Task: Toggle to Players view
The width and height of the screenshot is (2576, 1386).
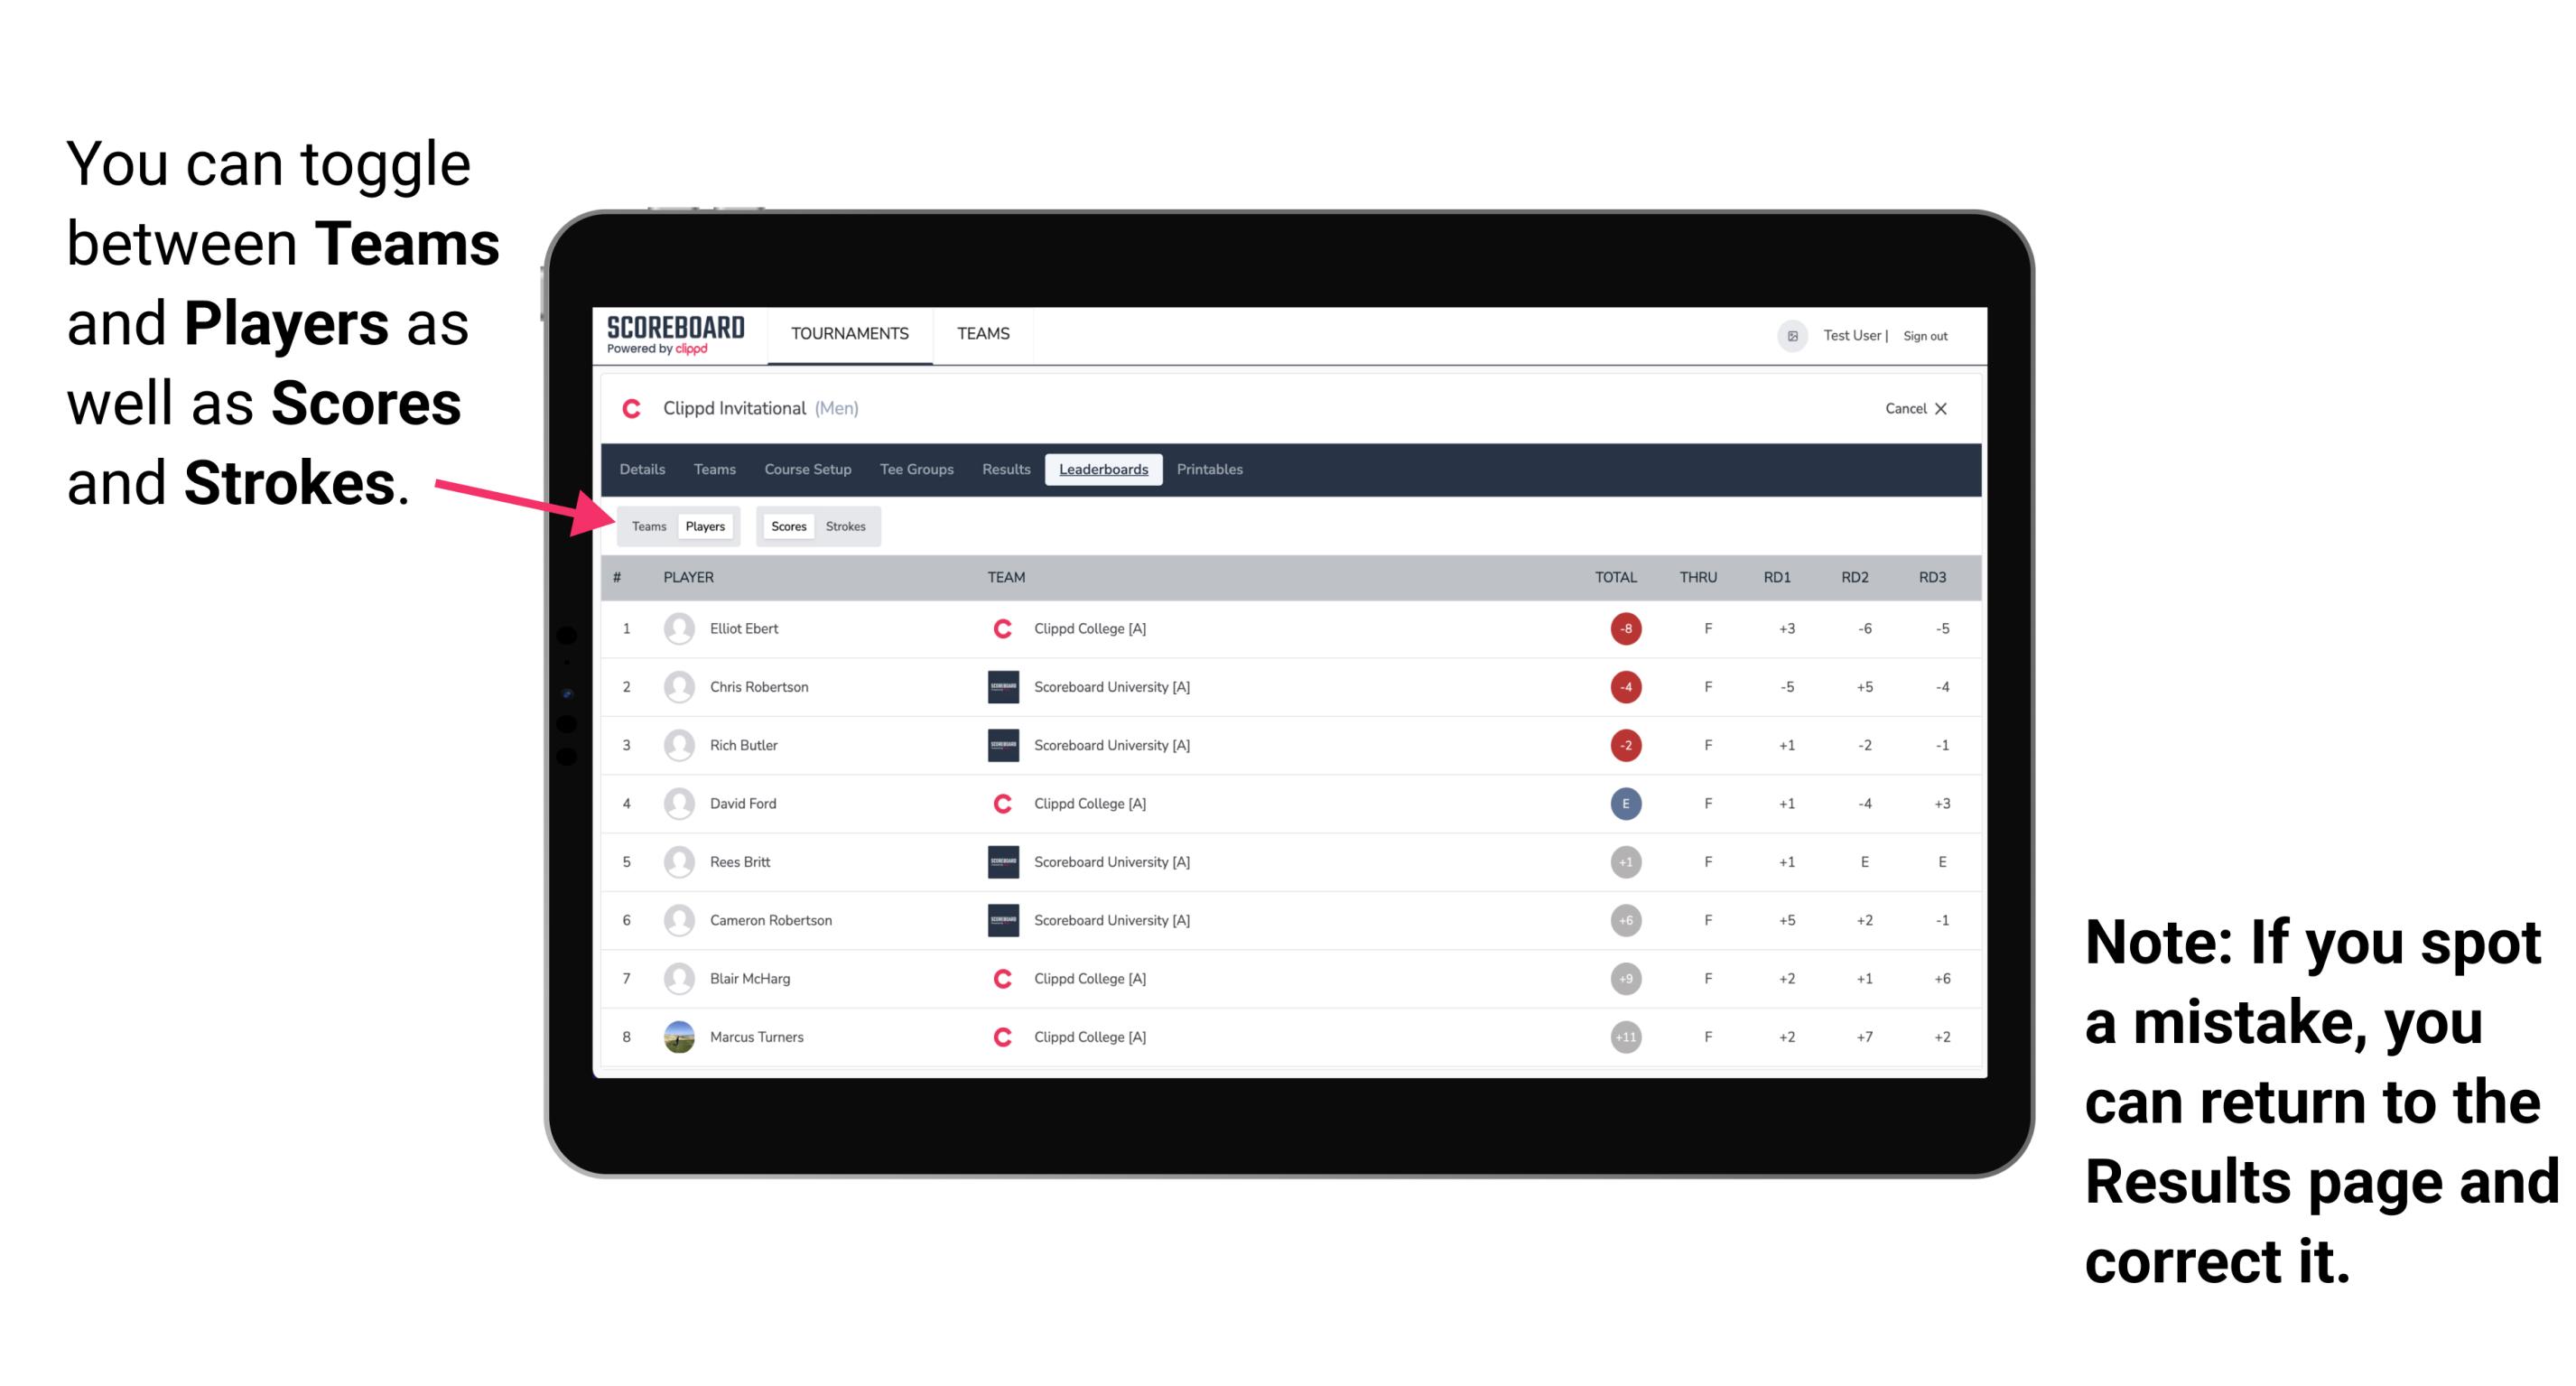Action: (704, 526)
